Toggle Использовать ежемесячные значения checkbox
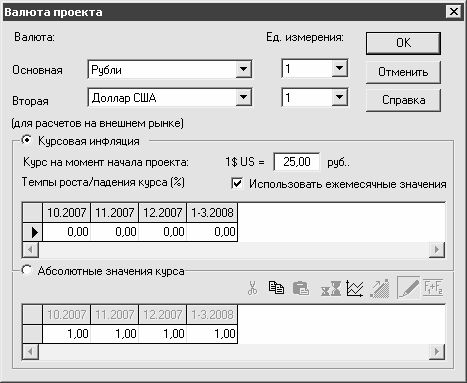 coord(237,184)
